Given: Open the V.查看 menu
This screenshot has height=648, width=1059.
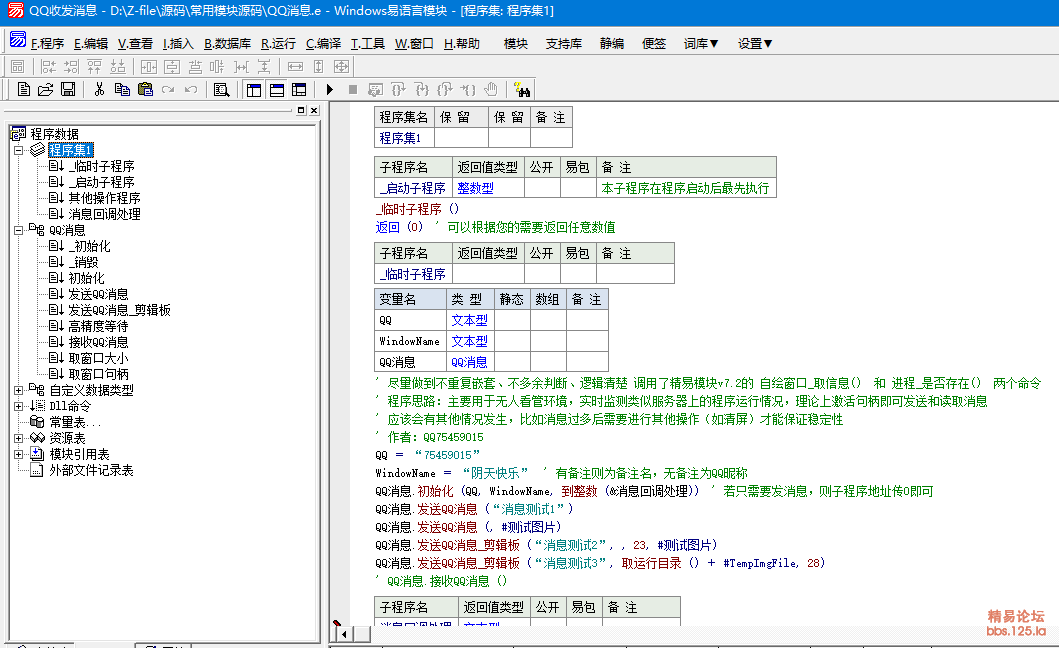Looking at the screenshot, I should coord(135,43).
